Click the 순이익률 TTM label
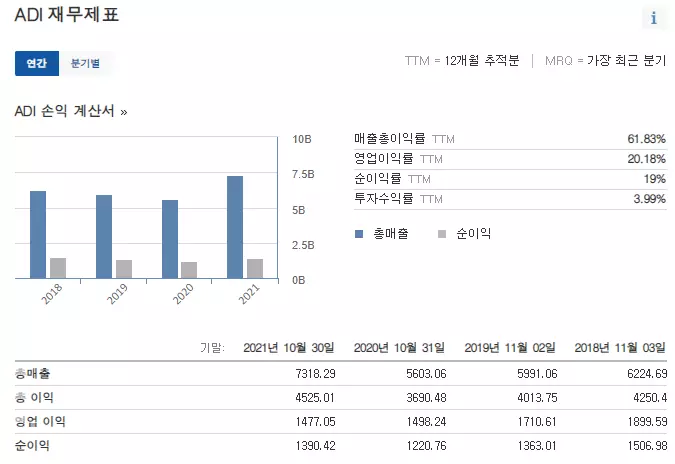Screen dimensions: 675x464 pos(392,178)
